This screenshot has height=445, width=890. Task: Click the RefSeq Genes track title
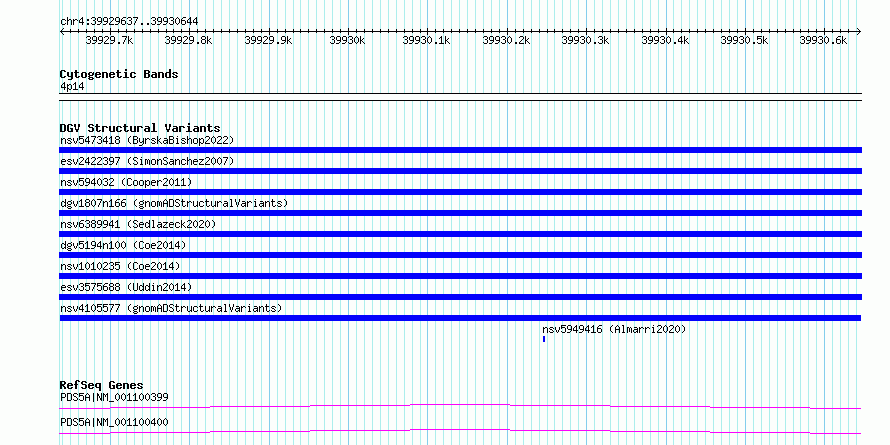pos(101,385)
